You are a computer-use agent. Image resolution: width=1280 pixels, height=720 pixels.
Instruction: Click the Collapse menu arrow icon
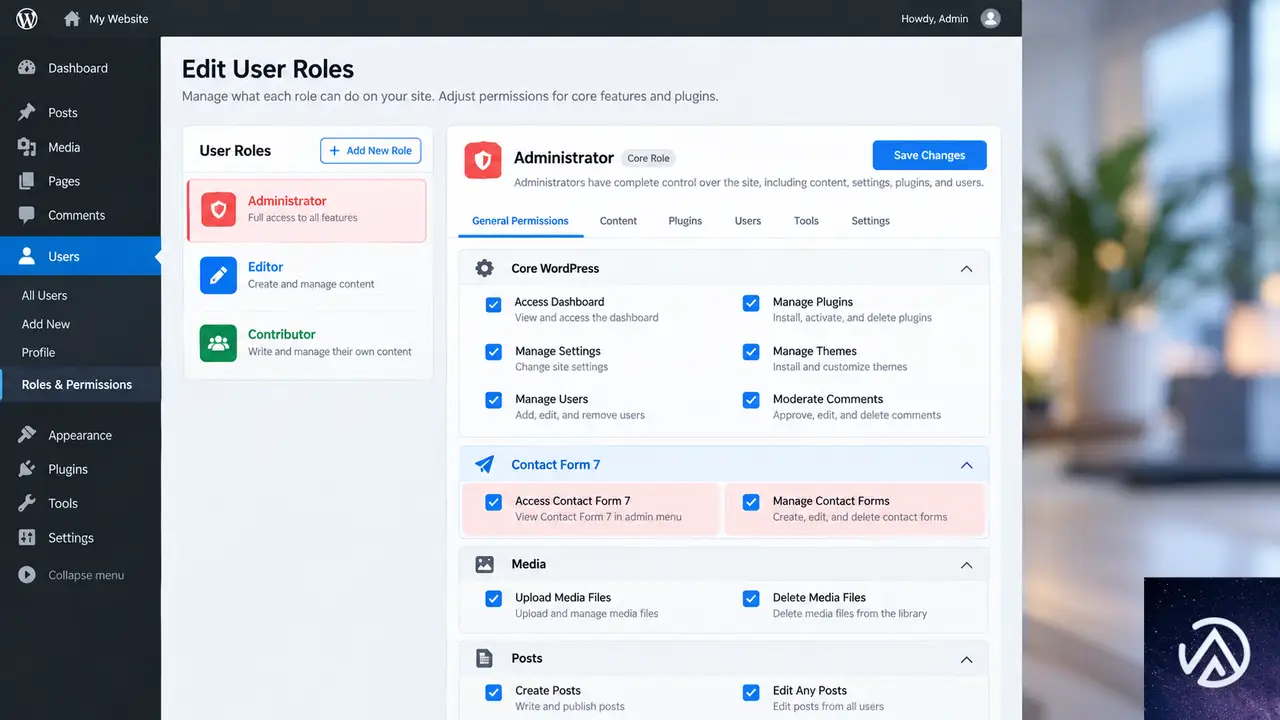pos(27,575)
